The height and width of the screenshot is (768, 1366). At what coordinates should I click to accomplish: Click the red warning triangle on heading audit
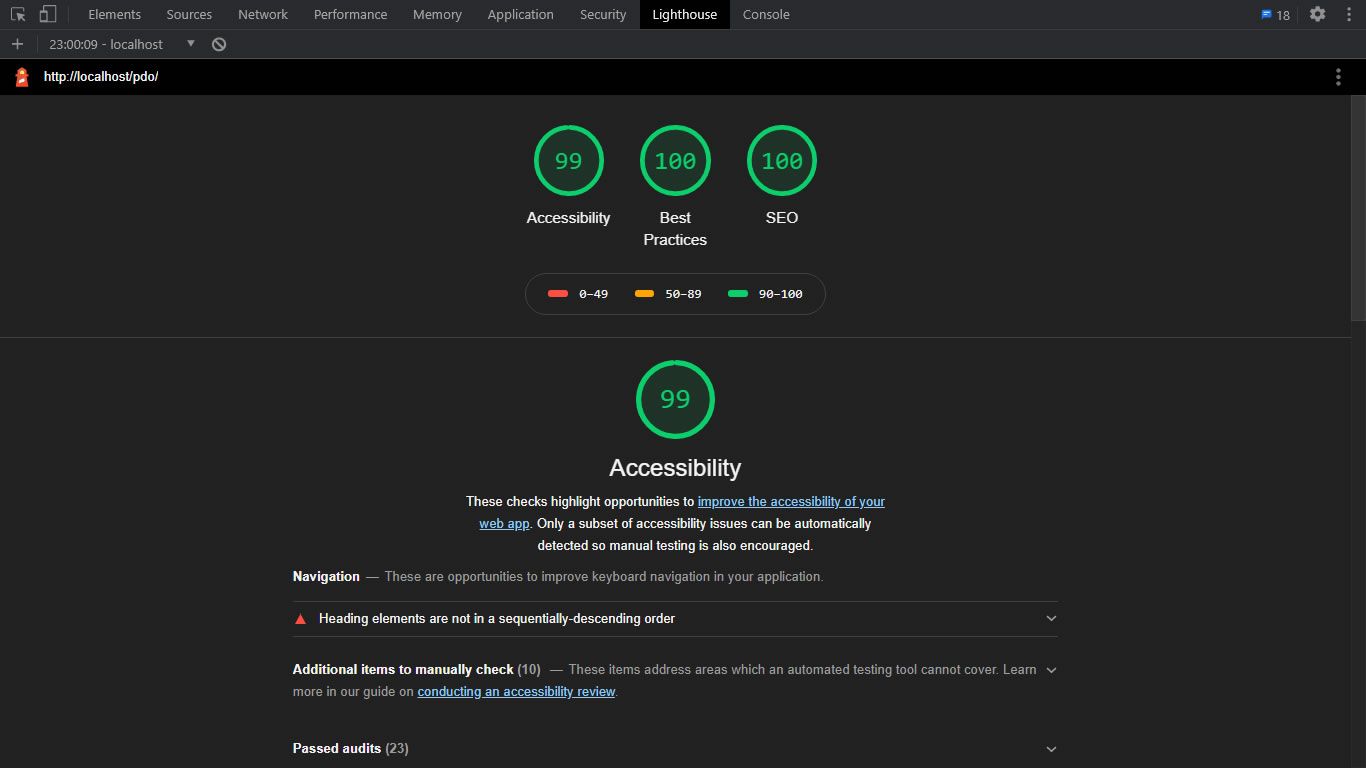[300, 619]
